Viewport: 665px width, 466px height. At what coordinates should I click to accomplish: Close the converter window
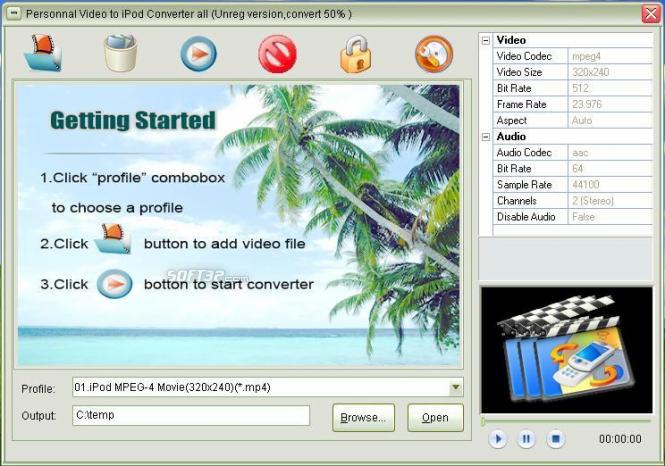point(651,14)
